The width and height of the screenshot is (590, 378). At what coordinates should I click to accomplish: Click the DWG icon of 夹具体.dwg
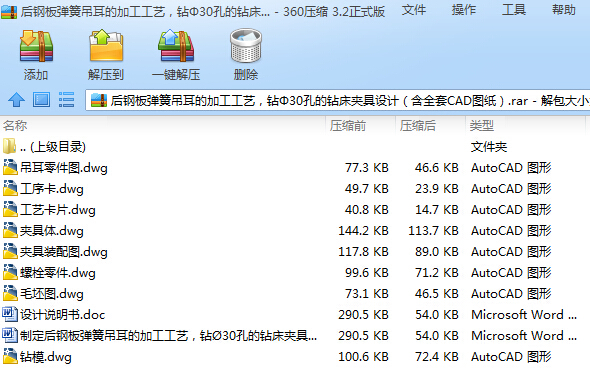point(10,231)
